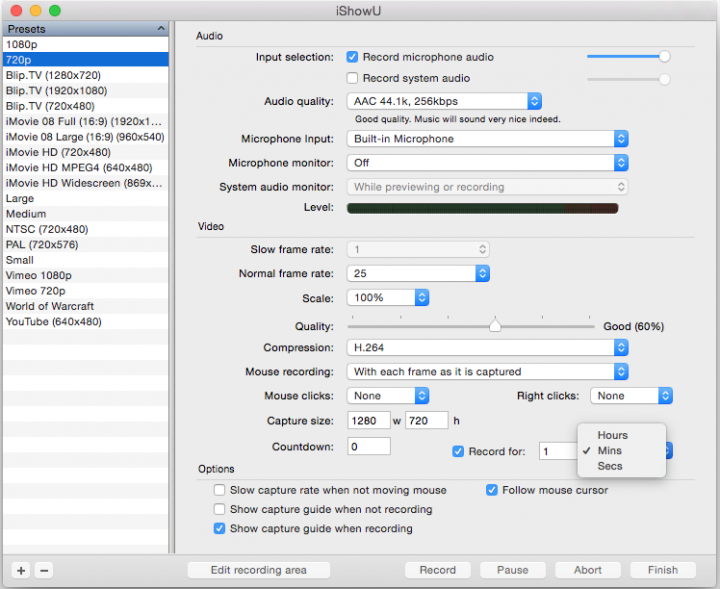Select Vimeo 720p preset
Viewport: 720px width, 589px height.
86,291
